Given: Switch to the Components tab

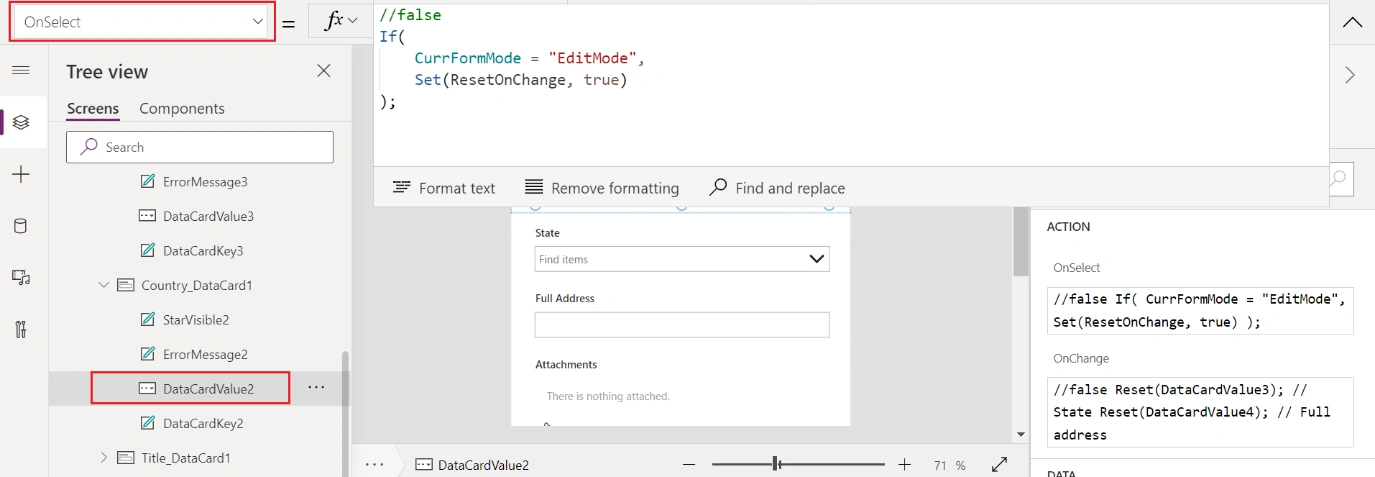Looking at the screenshot, I should 182,108.
